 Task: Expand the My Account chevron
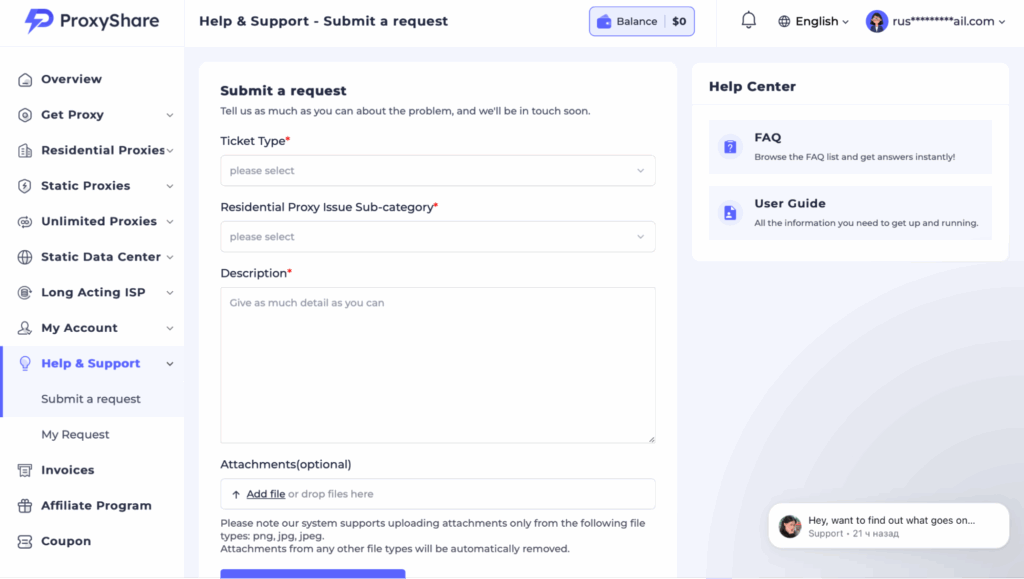[170, 328]
